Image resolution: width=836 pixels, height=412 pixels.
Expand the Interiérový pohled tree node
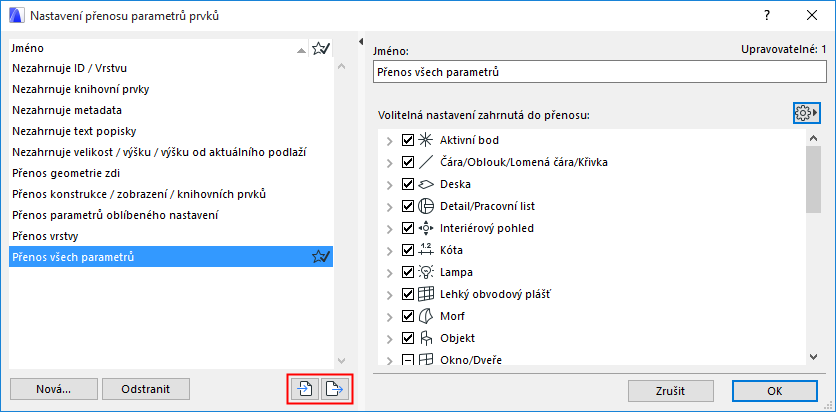(x=389, y=228)
